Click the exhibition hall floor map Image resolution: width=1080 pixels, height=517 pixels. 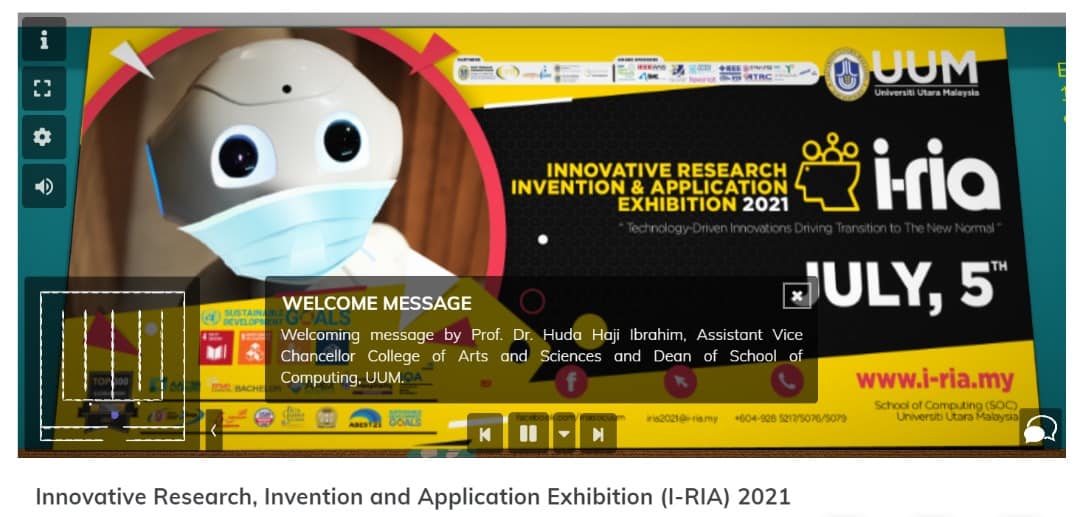[x=112, y=365]
